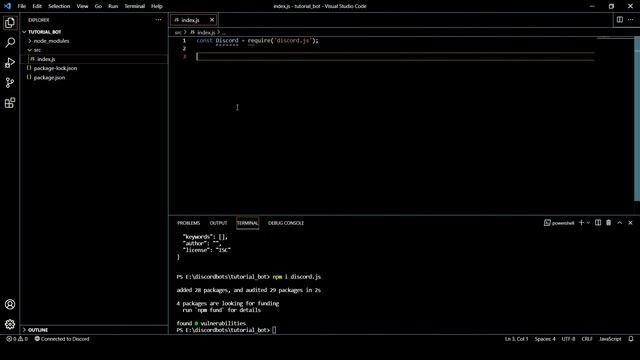Click line number 2 in the gutter
Screen dimensions: 640x360
pos(184,49)
